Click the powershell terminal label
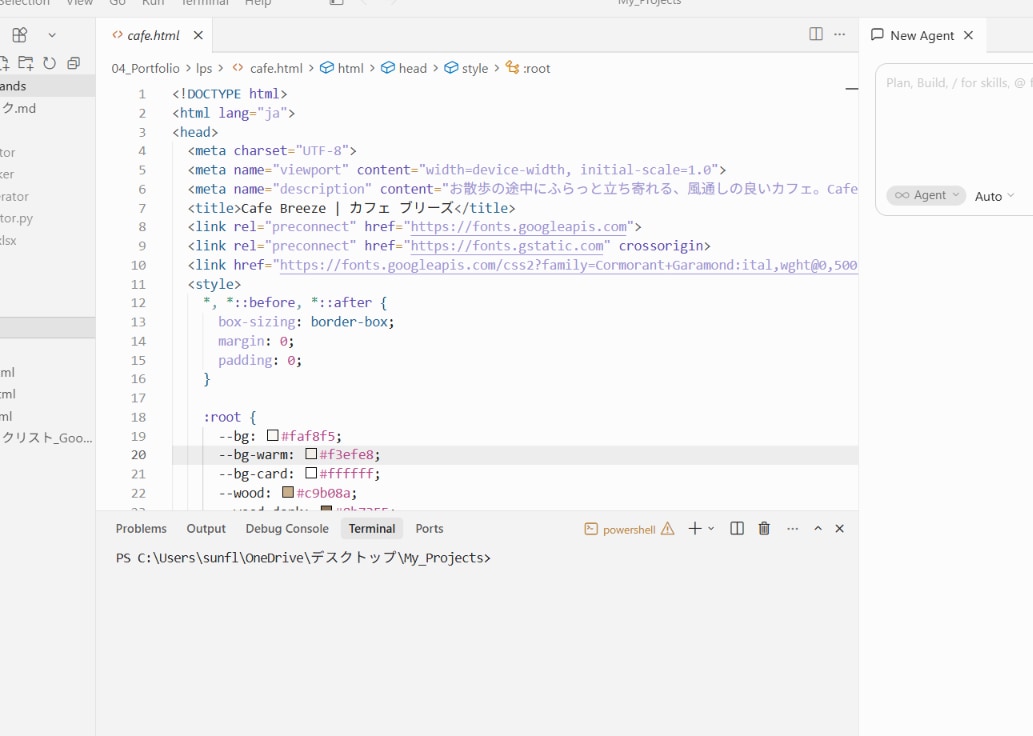The image size is (1033, 736). (x=628, y=530)
